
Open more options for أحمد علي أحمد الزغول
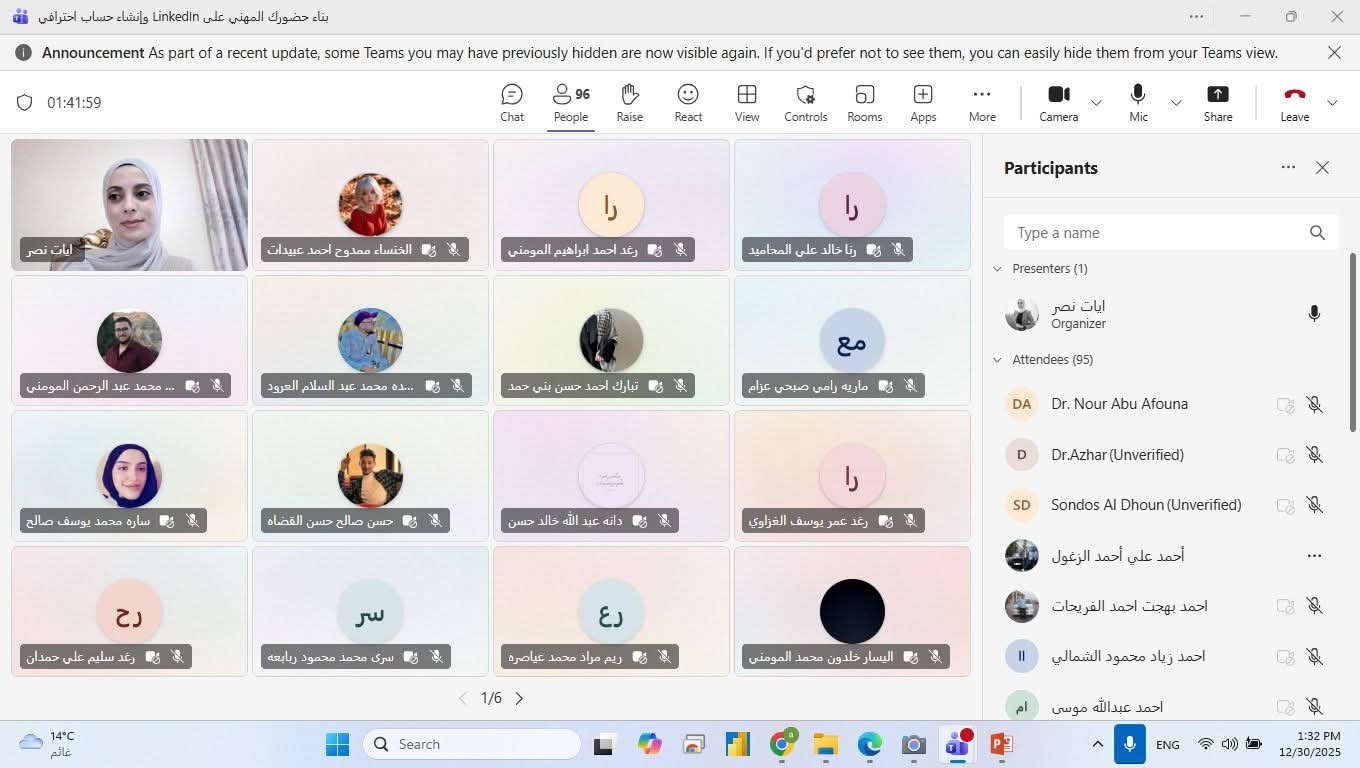pyautogui.click(x=1314, y=555)
